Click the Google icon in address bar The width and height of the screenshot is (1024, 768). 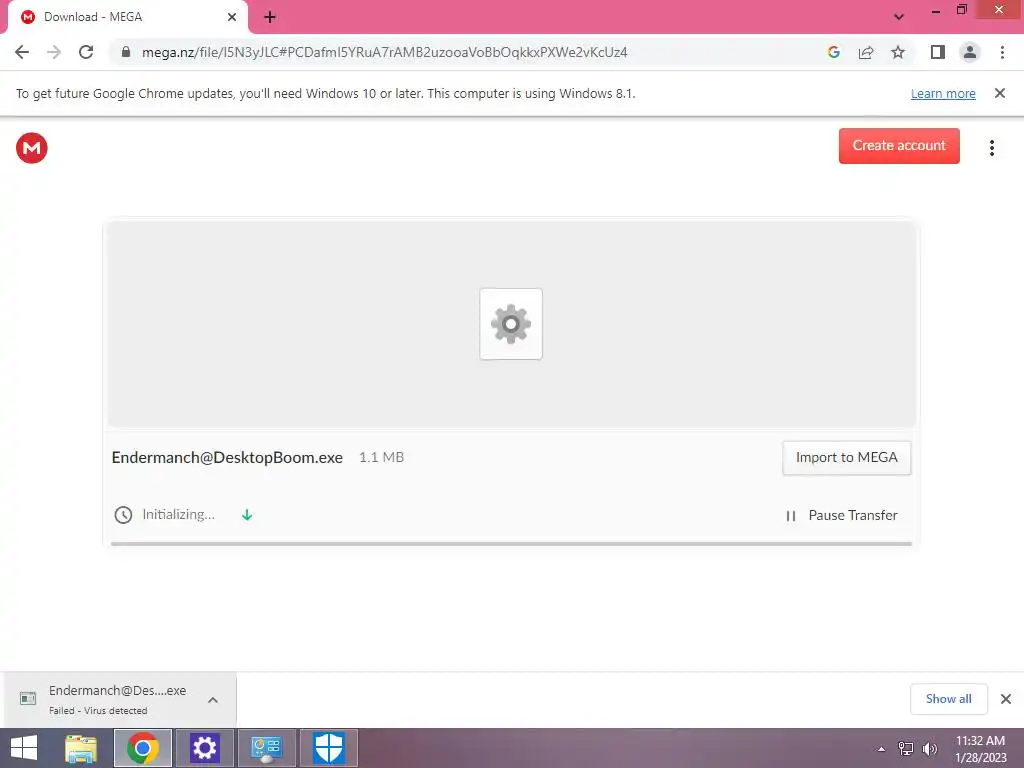point(833,52)
